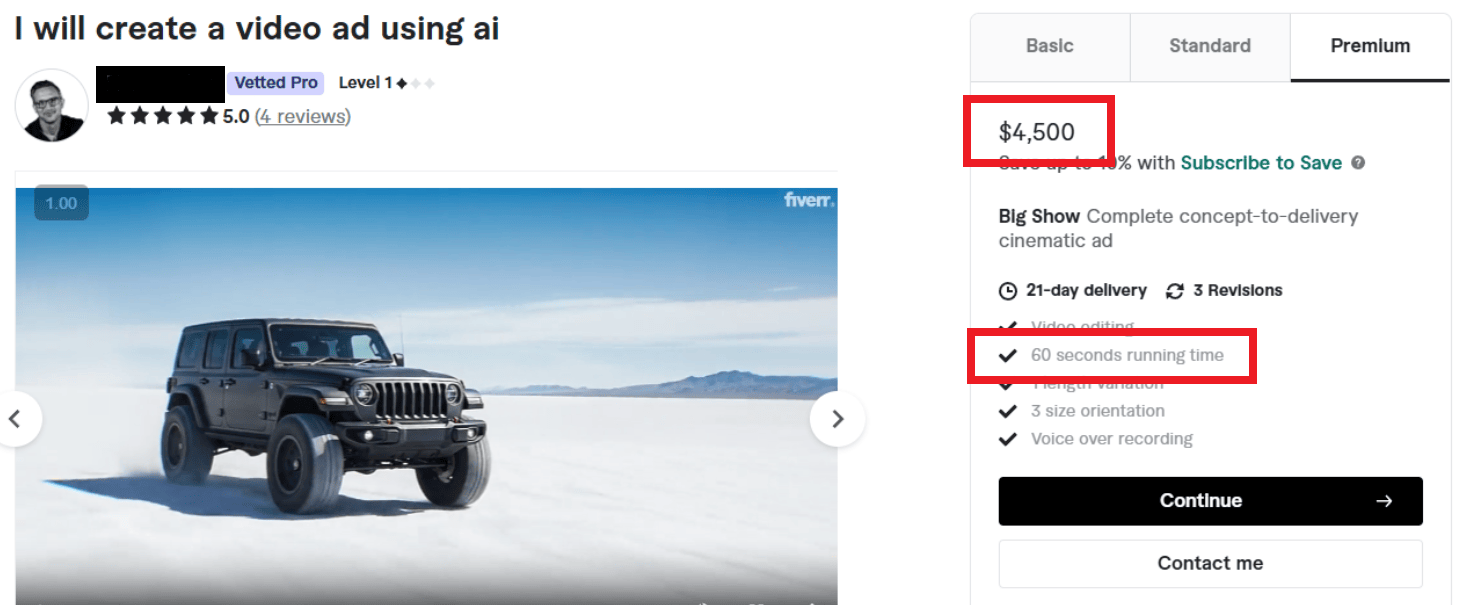Select the Standard package tab
This screenshot has width=1468, height=605.
(1210, 46)
